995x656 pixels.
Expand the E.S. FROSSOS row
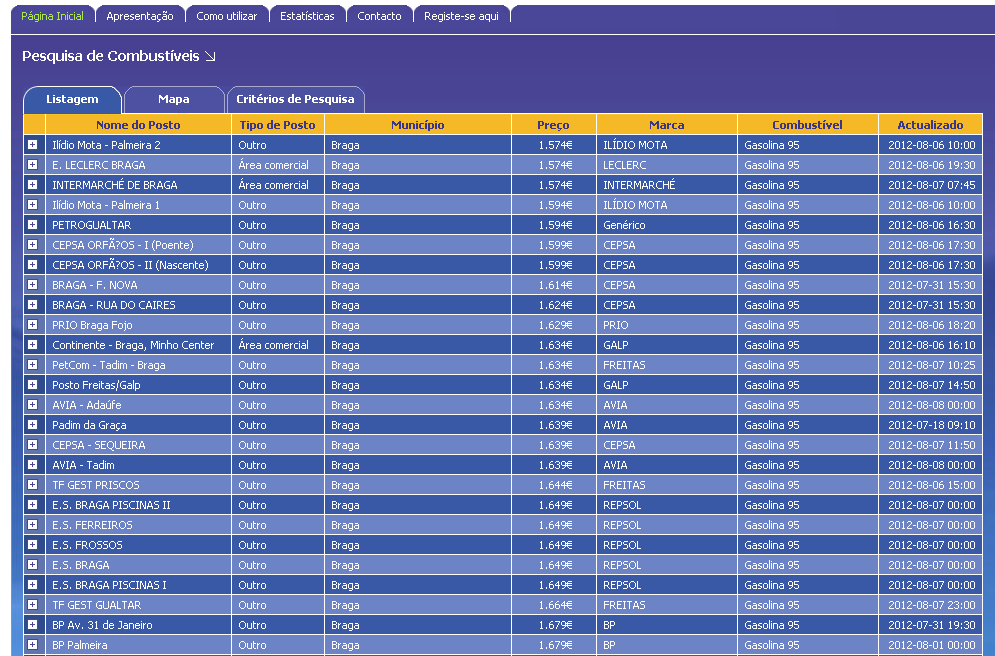tap(32, 544)
